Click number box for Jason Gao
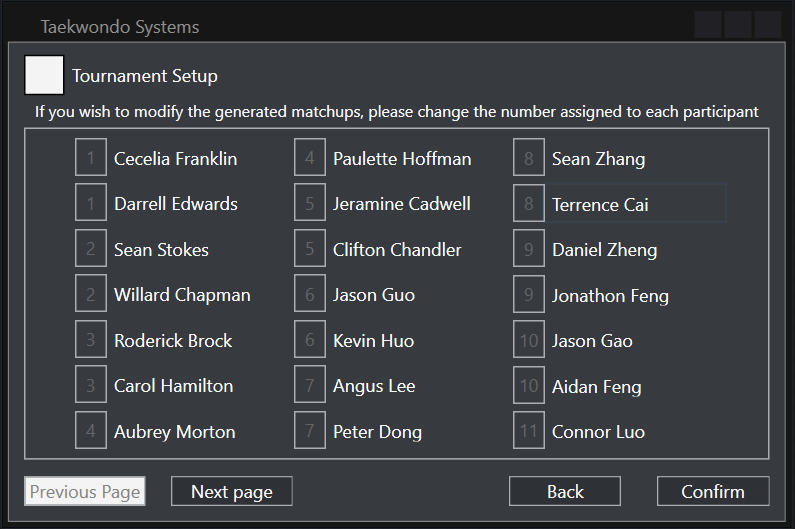The width and height of the screenshot is (795, 529). pyautogui.click(x=529, y=340)
